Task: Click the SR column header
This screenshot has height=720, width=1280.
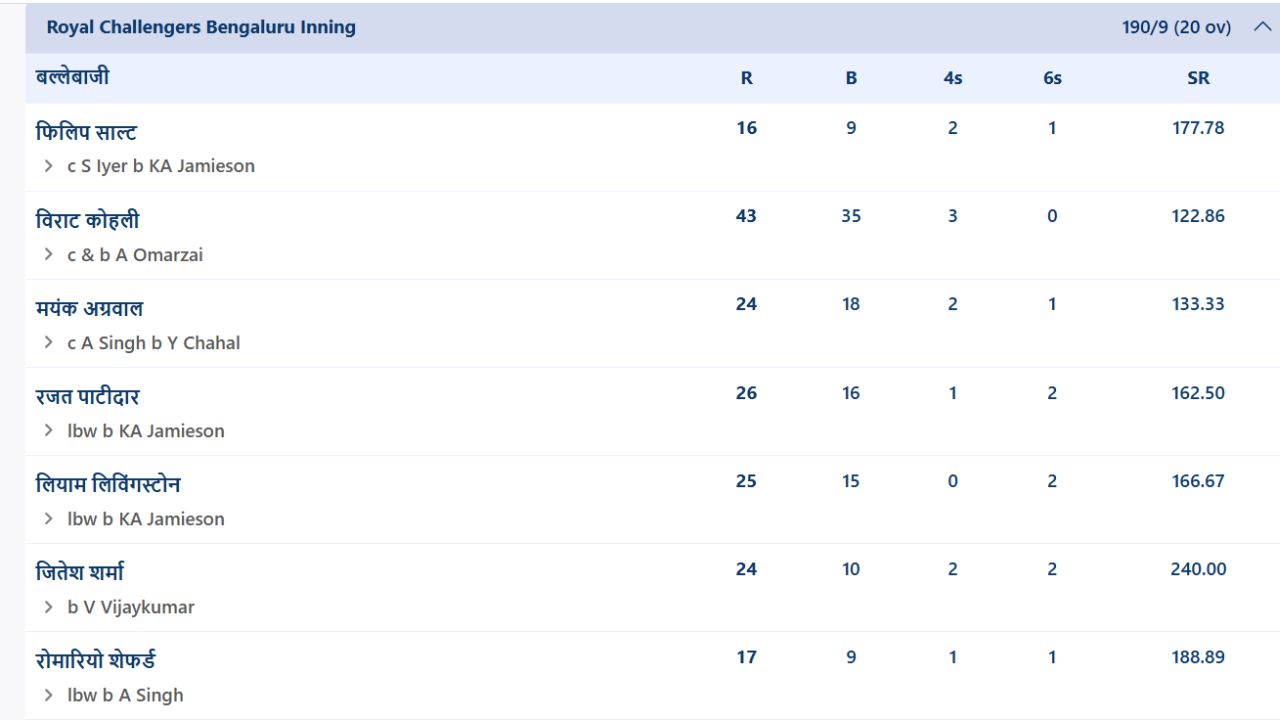Action: click(1198, 78)
